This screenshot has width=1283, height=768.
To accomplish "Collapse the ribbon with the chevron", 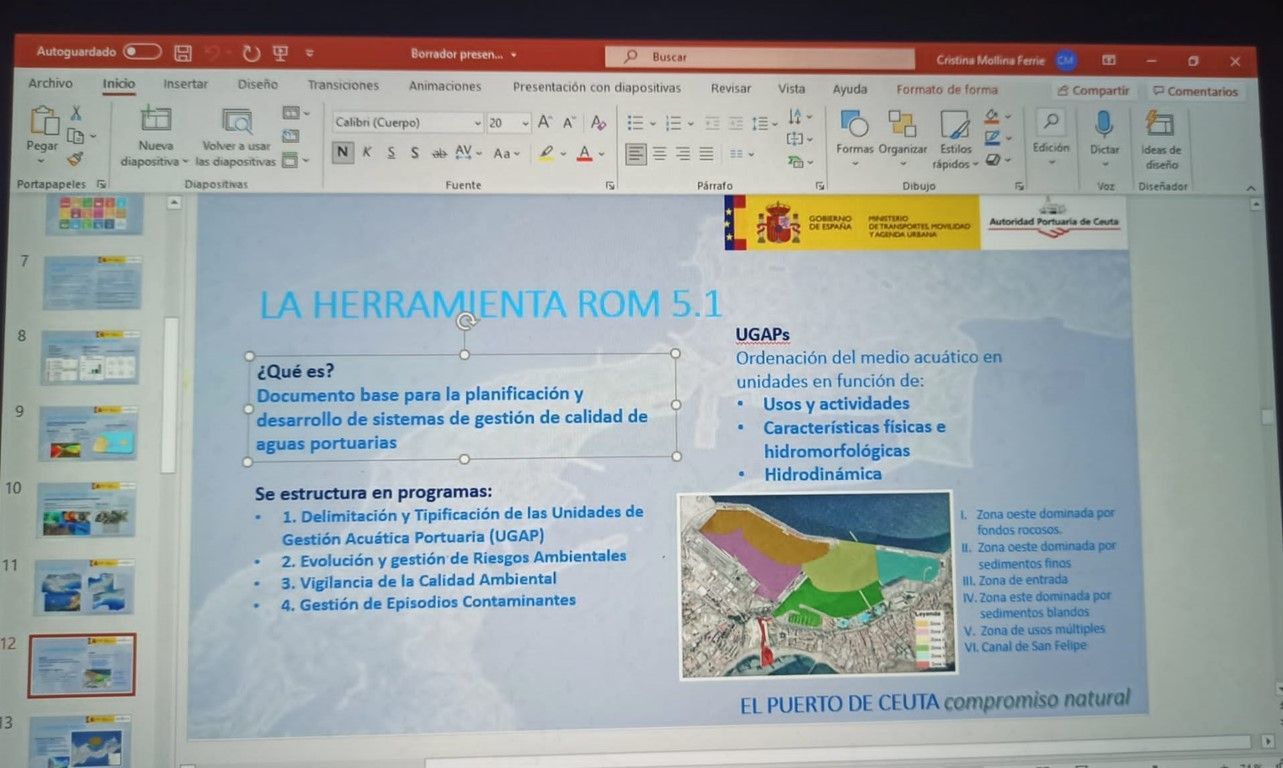I will click(1249, 188).
